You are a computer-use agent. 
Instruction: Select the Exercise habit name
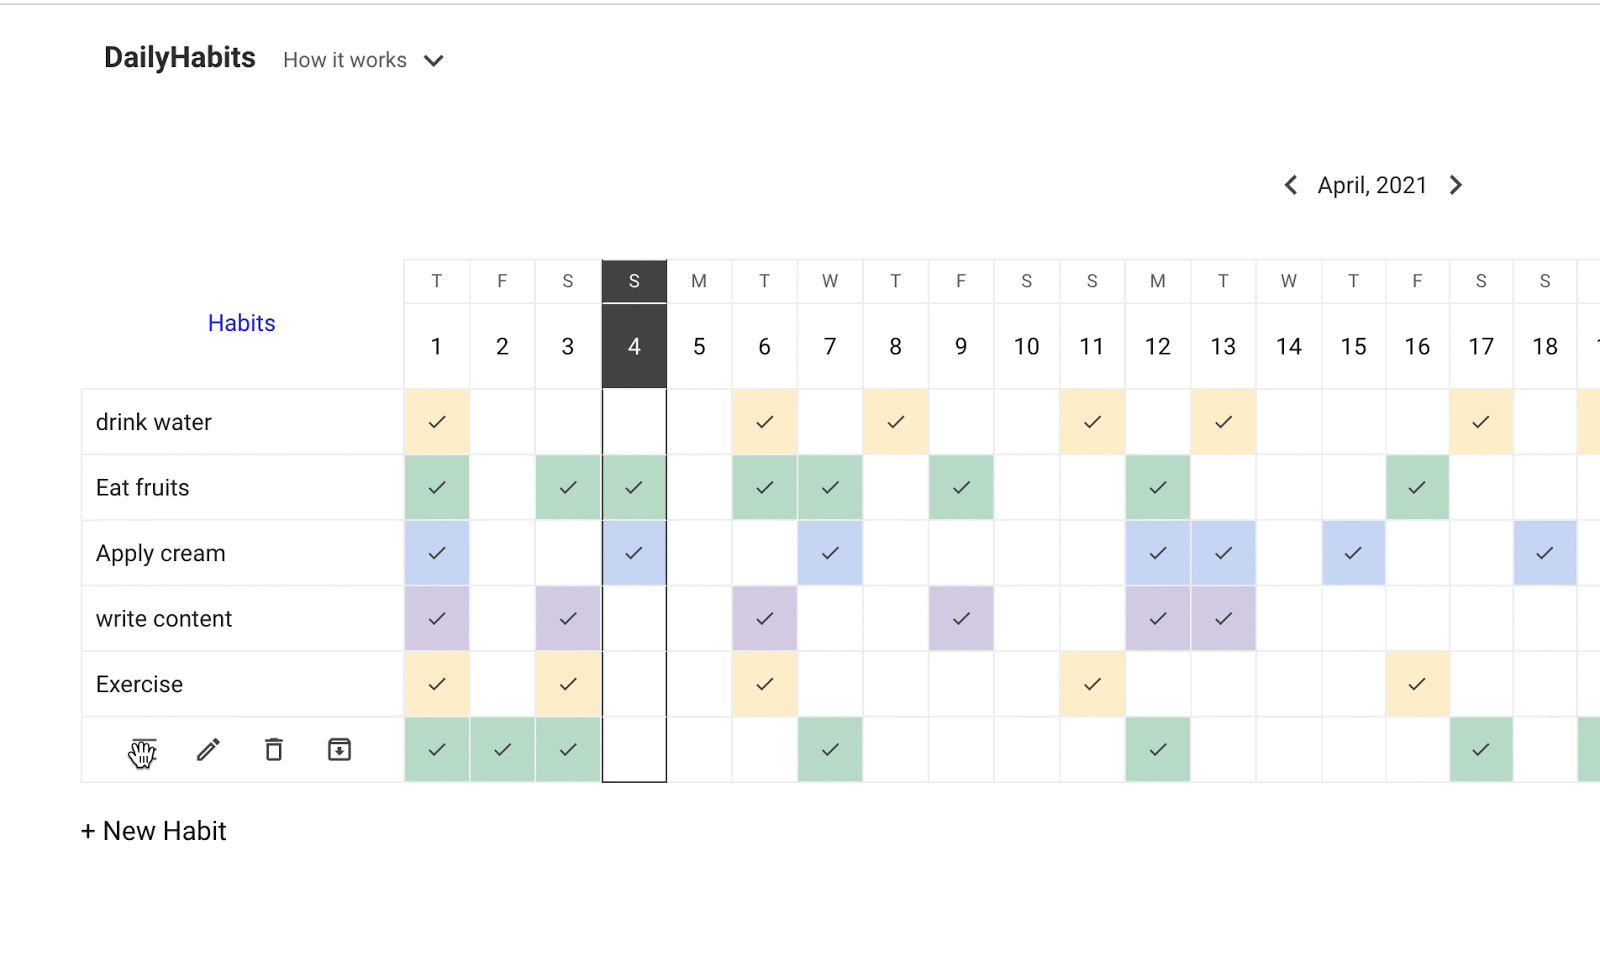140,684
